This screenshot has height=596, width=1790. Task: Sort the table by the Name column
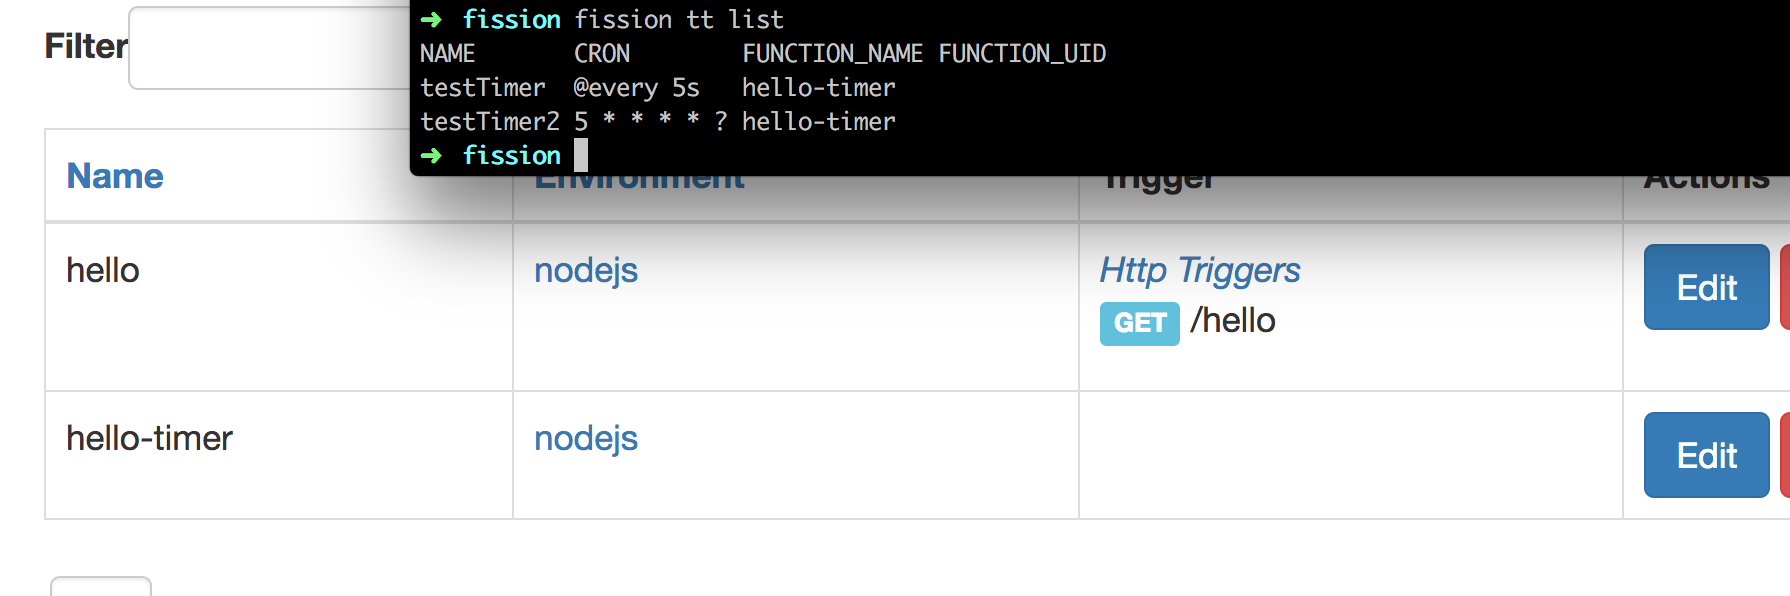114,176
